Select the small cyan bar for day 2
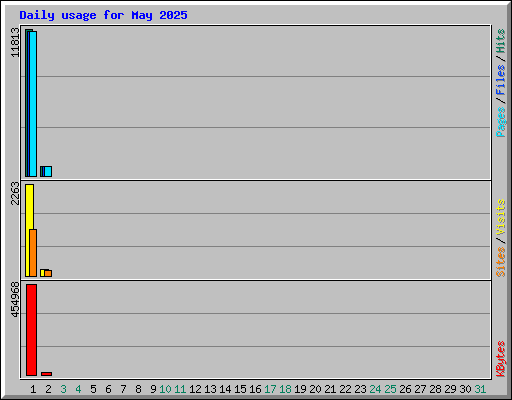The height and width of the screenshot is (400, 512). coord(48,171)
